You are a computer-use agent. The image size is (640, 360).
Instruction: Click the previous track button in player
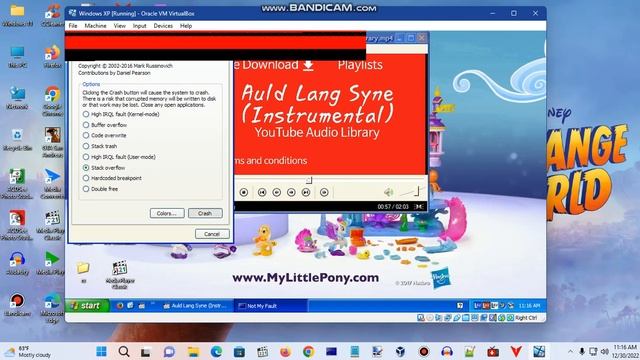[262, 192]
